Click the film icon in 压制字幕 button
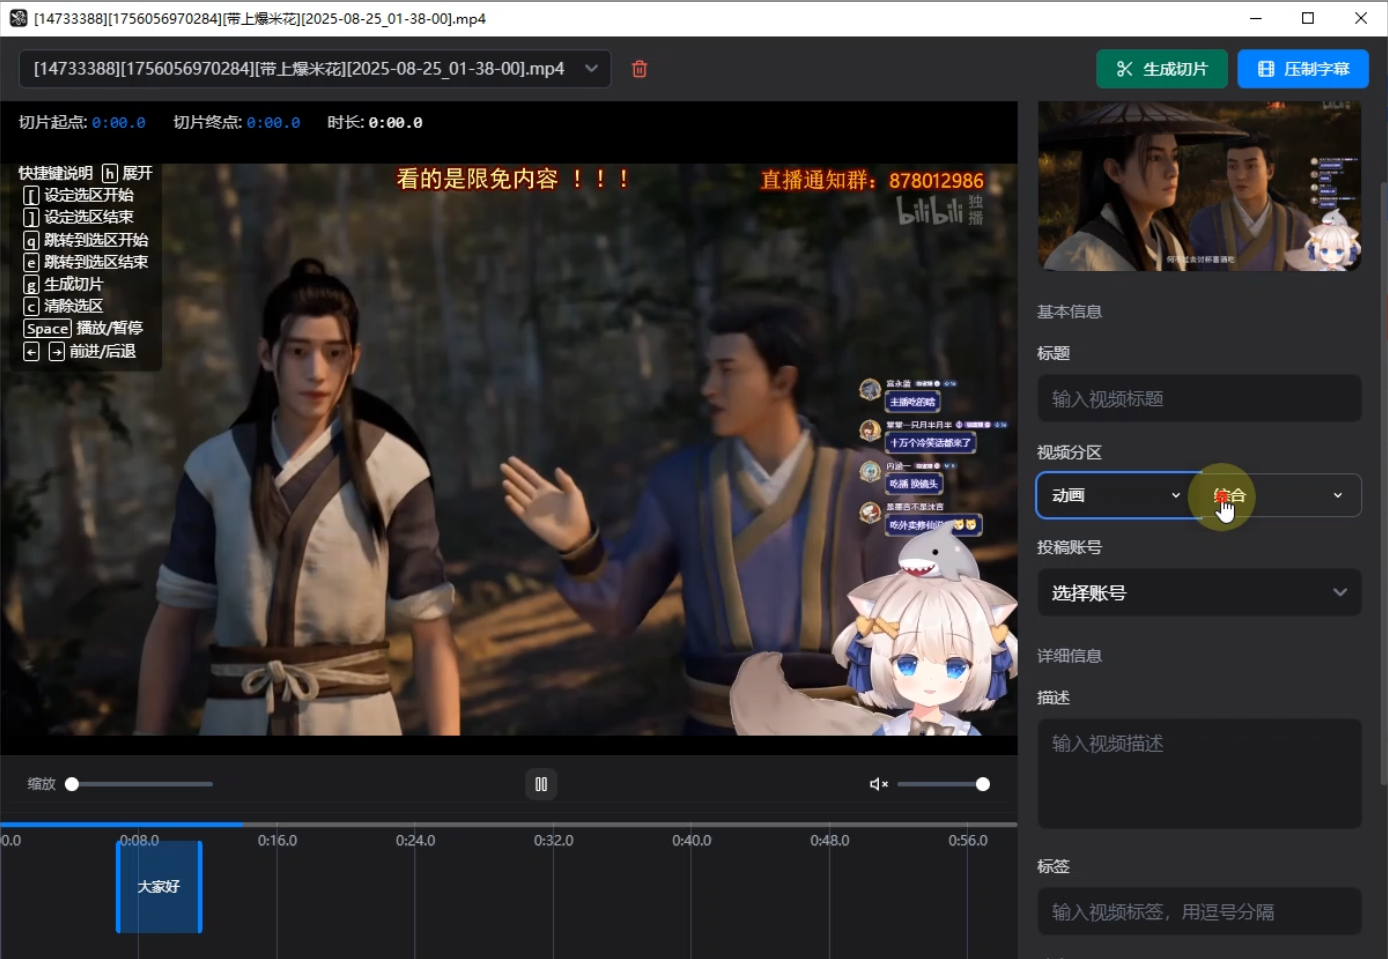This screenshot has height=959, width=1388. [x=1266, y=69]
